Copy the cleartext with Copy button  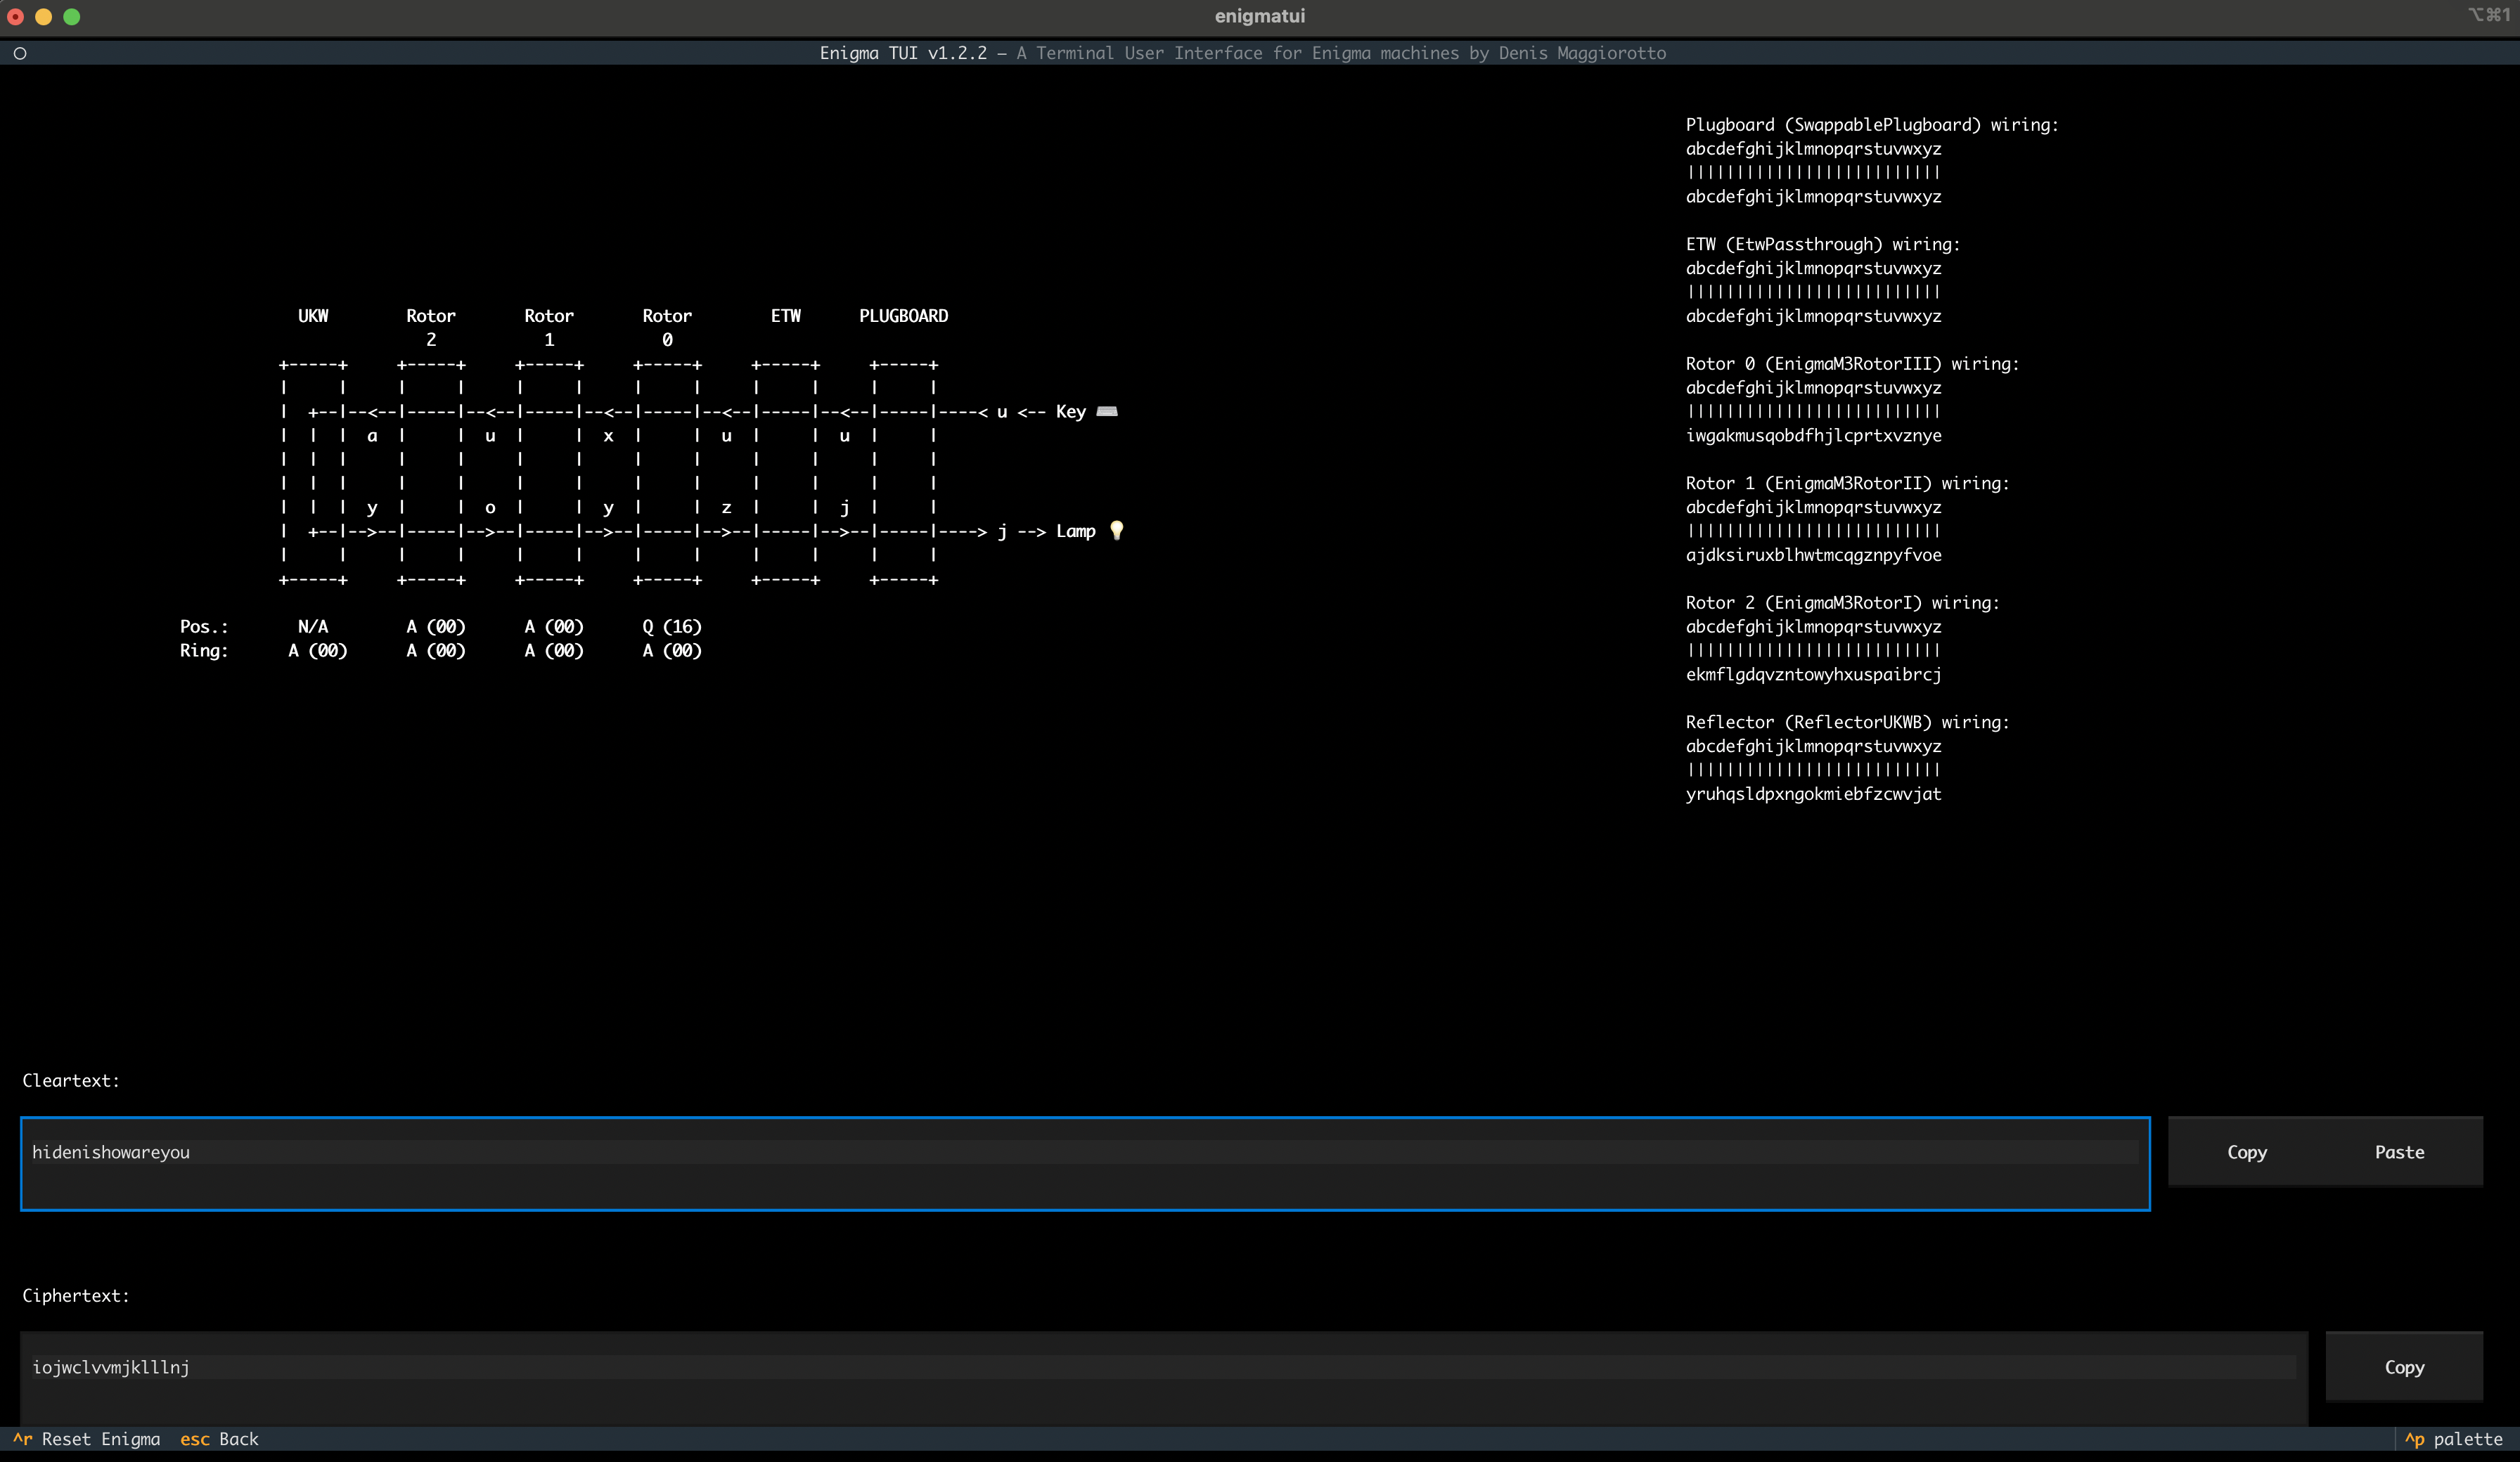[2246, 1152]
